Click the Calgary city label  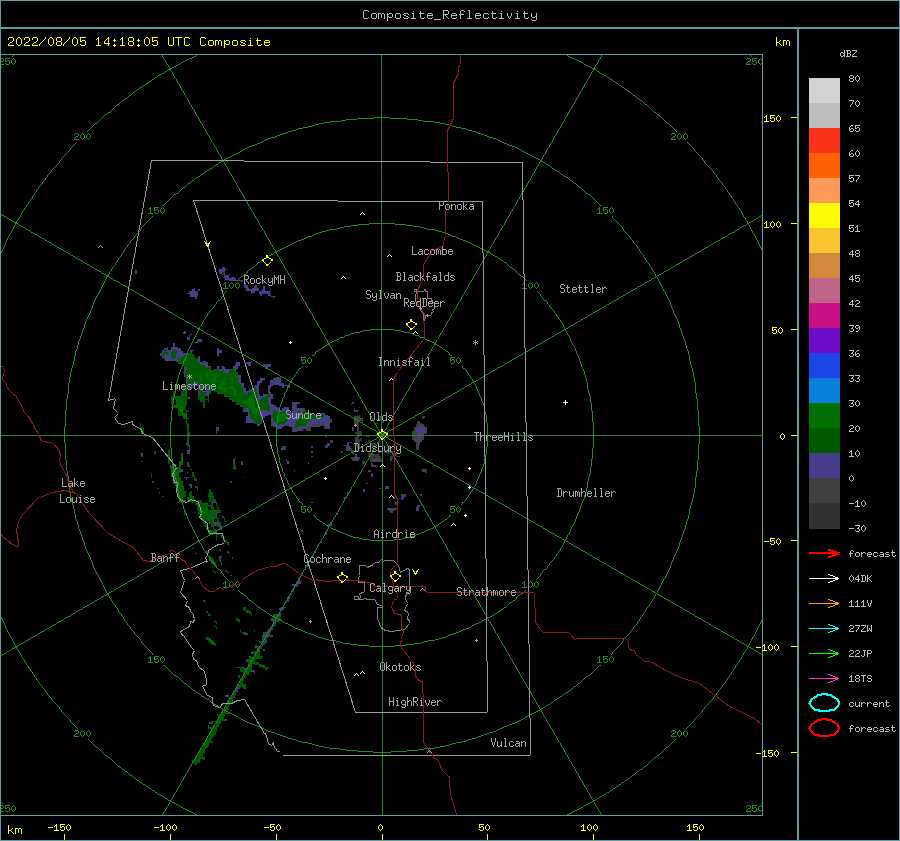coord(390,588)
